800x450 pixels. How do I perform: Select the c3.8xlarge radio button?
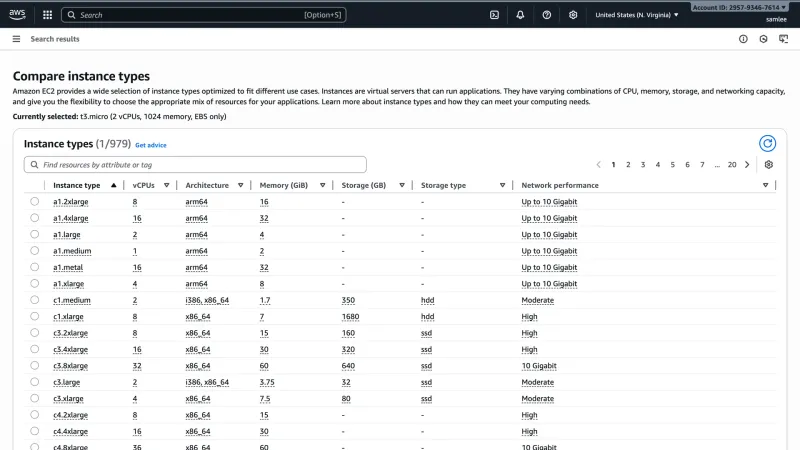tap(34, 365)
